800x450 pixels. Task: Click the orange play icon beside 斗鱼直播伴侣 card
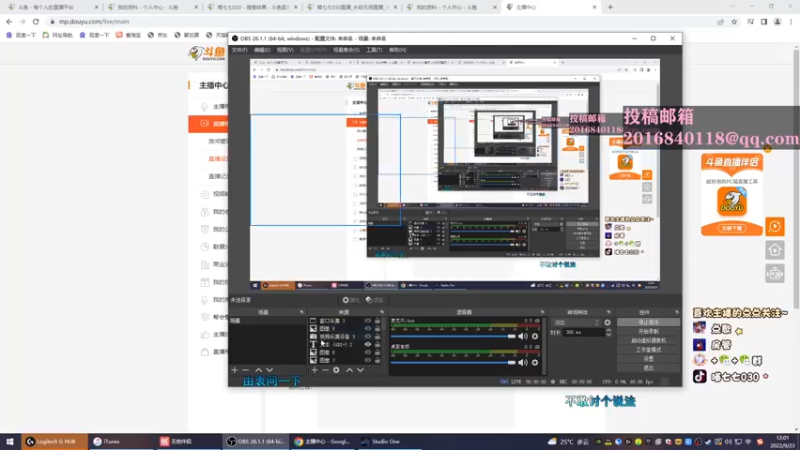click(x=774, y=227)
